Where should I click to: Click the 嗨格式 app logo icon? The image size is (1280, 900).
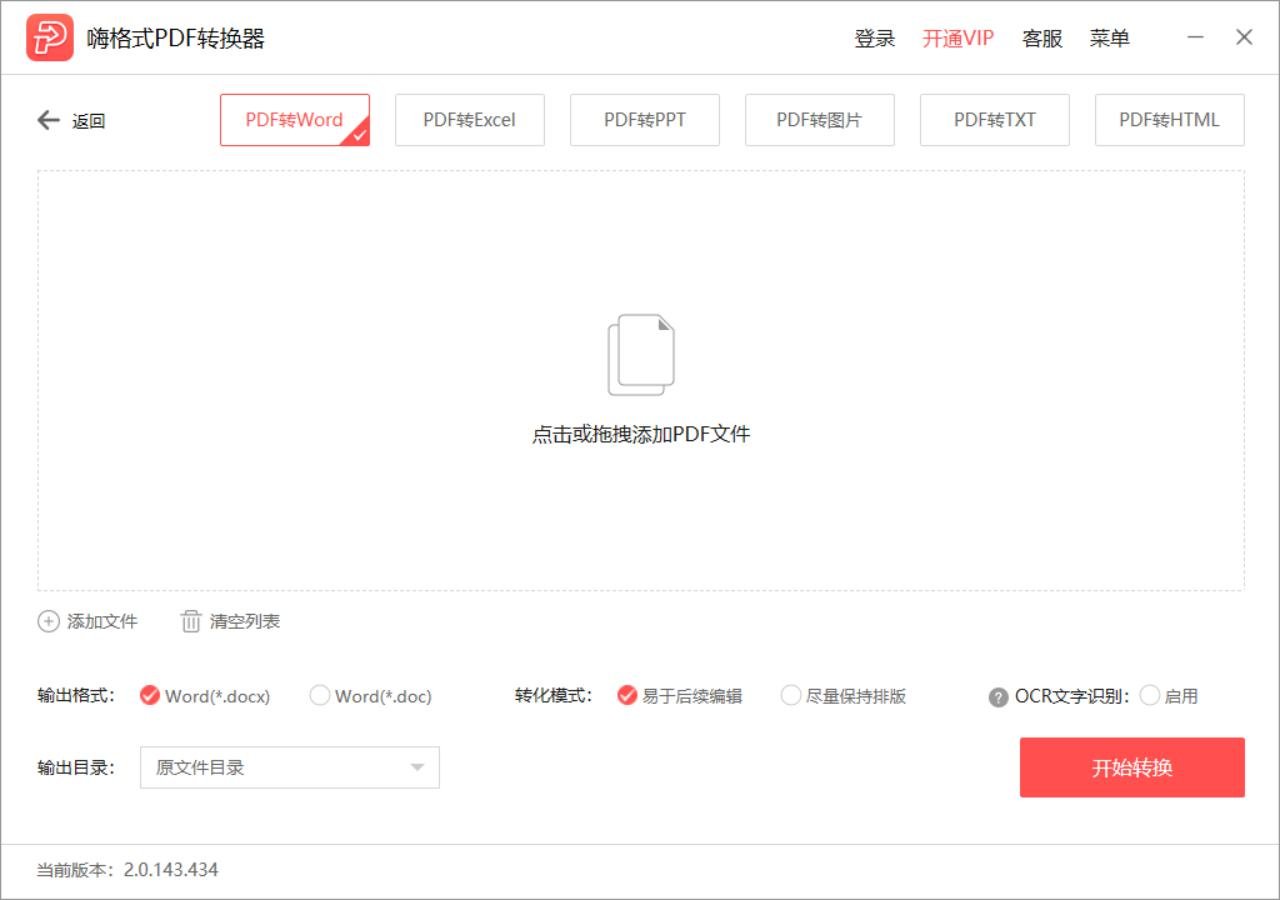click(49, 37)
